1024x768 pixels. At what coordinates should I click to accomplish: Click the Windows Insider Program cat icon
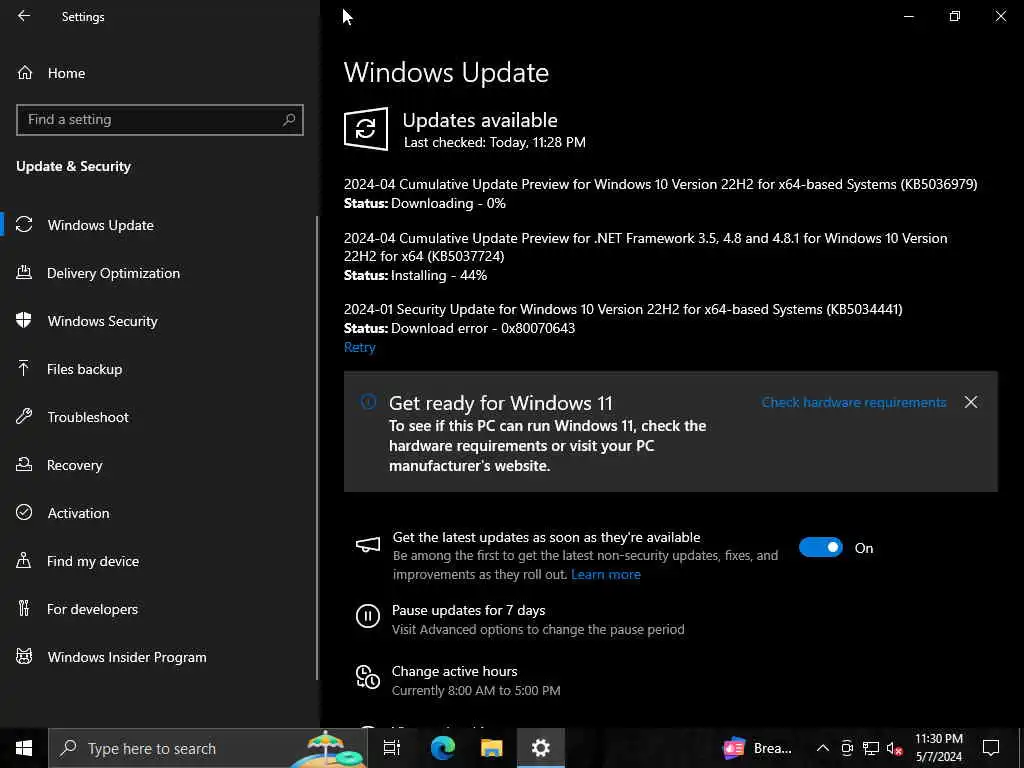point(24,656)
